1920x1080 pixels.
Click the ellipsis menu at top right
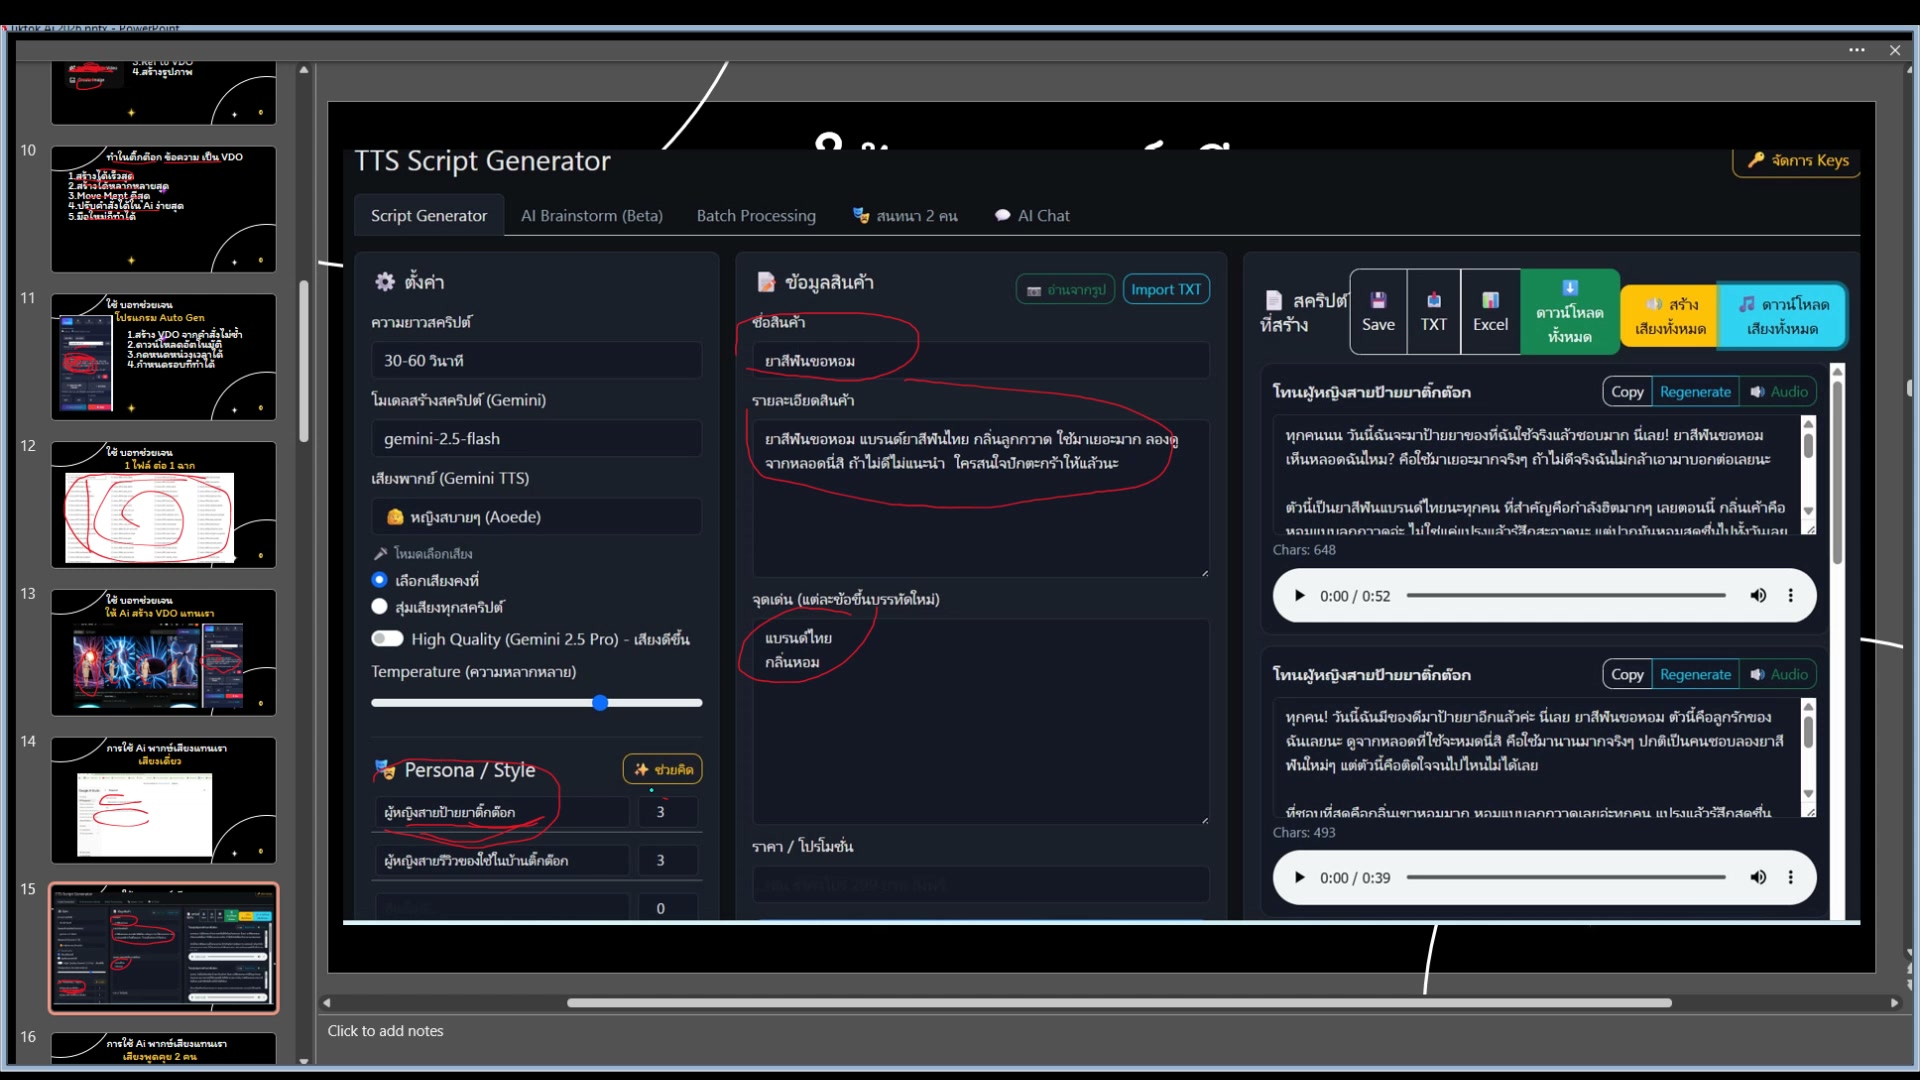click(x=1857, y=50)
